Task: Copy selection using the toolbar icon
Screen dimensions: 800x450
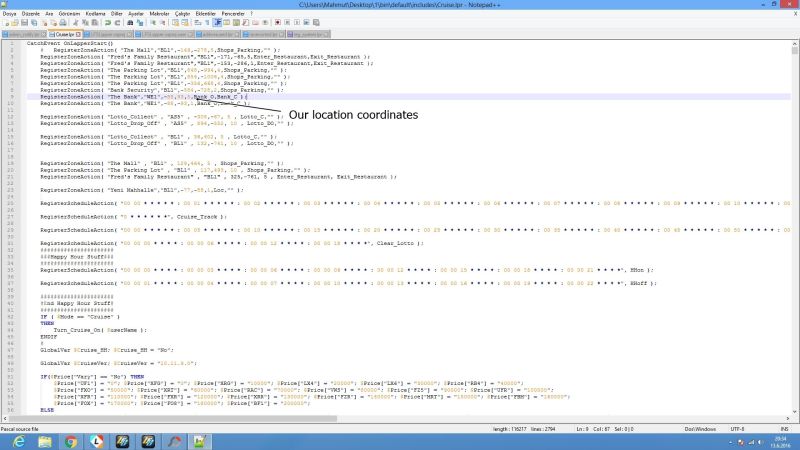Action: tap(85, 22)
